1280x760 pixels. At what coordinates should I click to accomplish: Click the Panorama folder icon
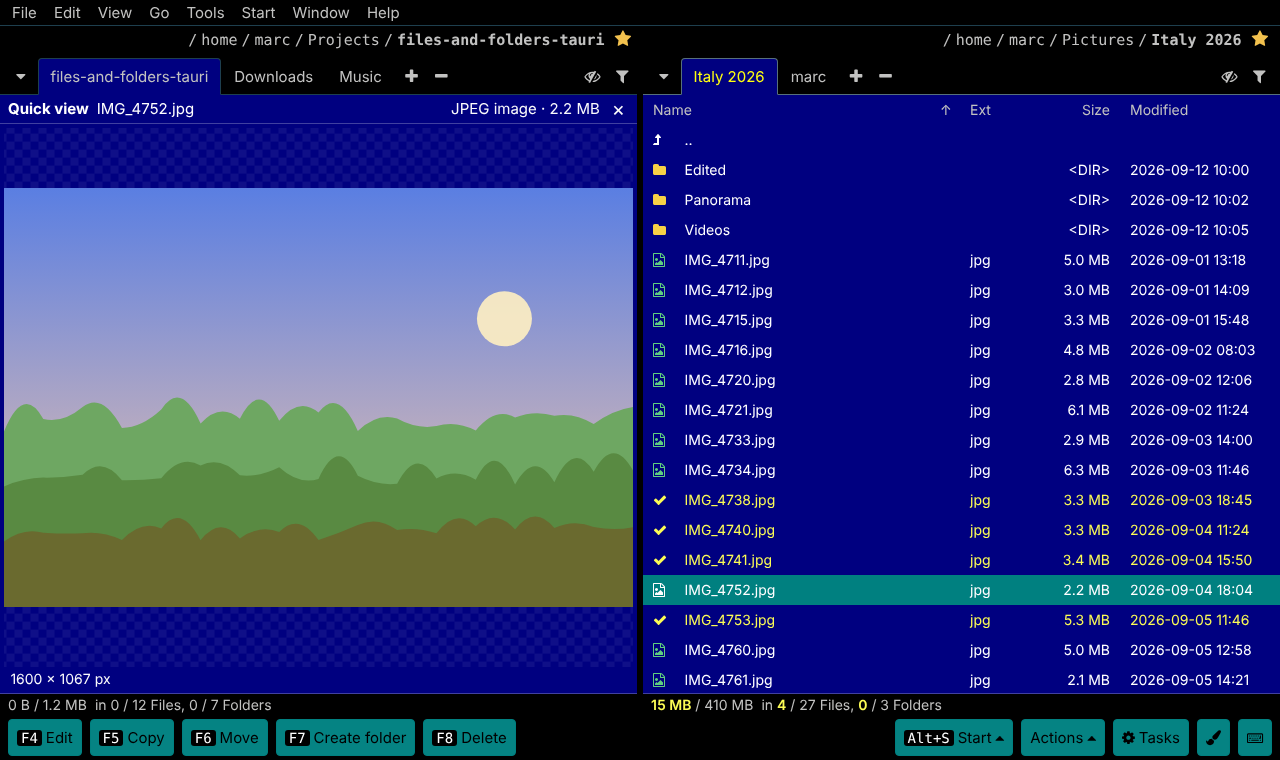point(659,200)
